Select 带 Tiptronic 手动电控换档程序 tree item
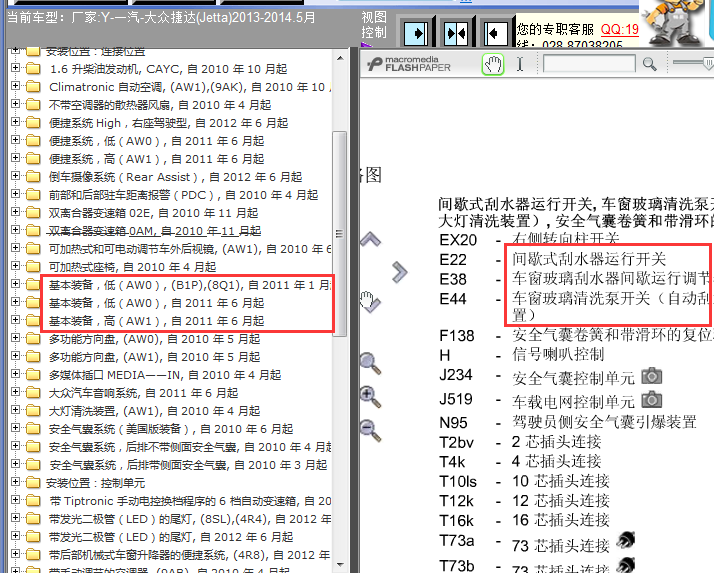The height and width of the screenshot is (573, 714). 190,501
